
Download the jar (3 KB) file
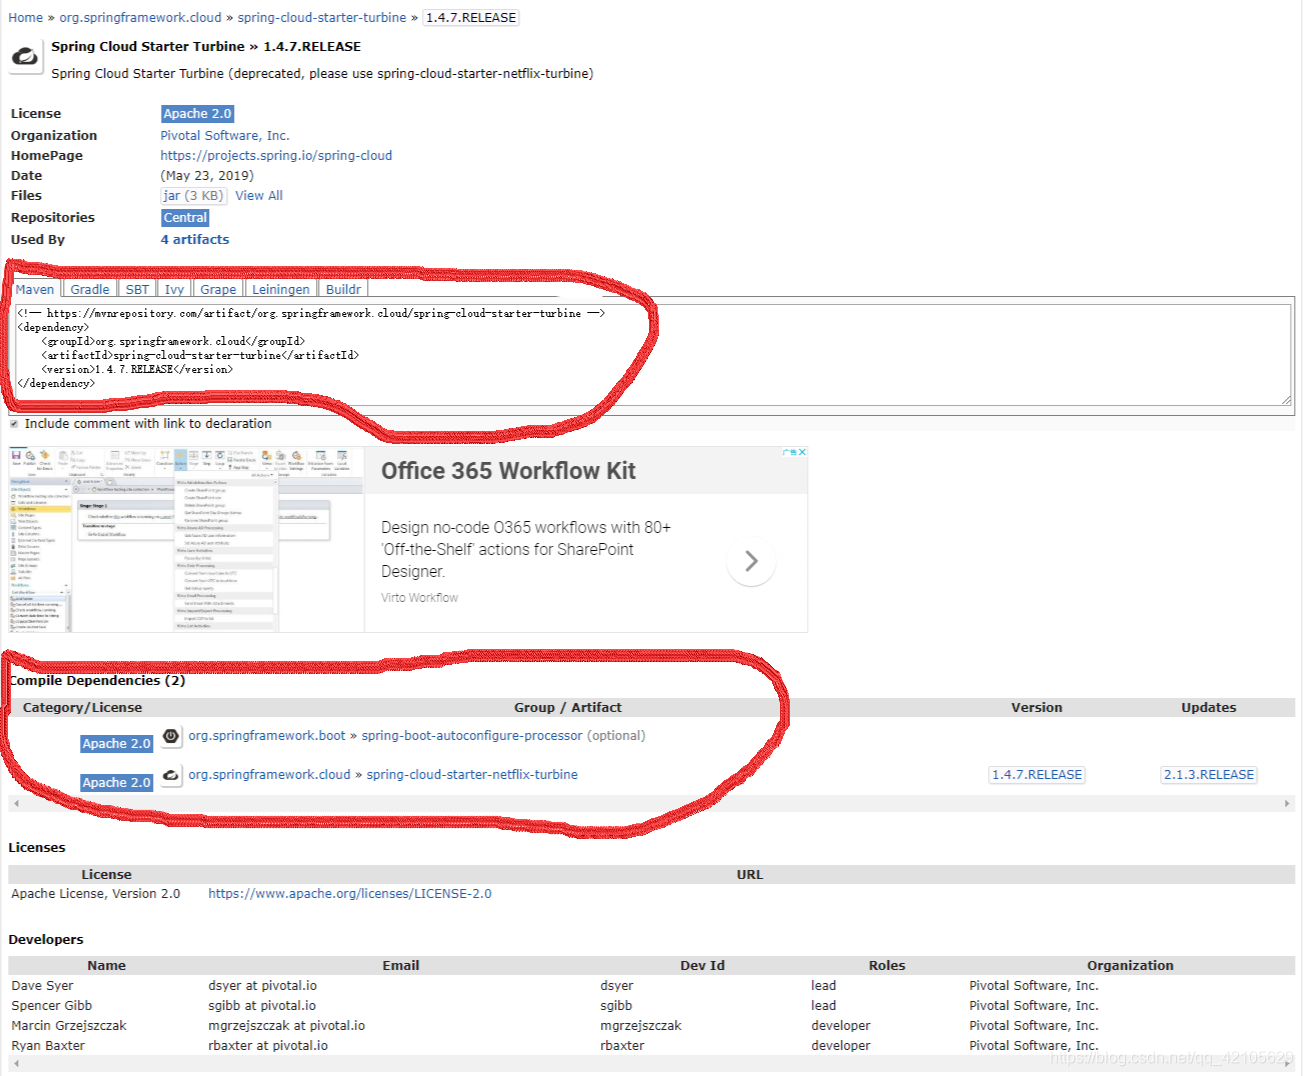coord(194,195)
